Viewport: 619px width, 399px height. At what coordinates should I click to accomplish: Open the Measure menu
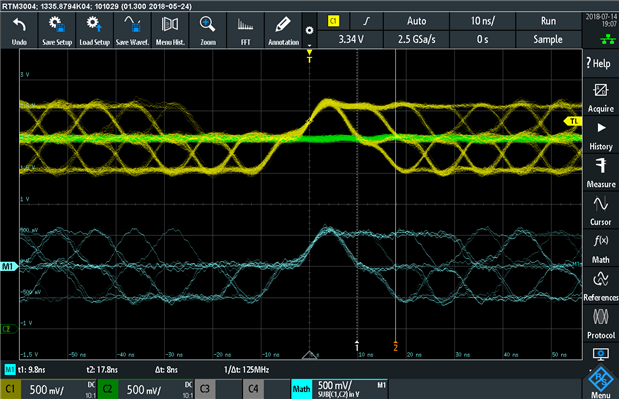[x=600, y=173]
